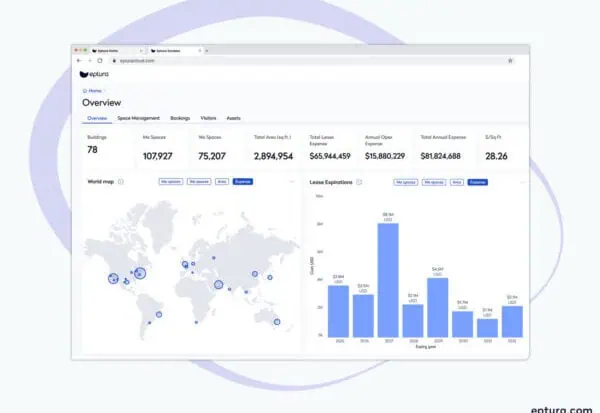Open the more options menu on World map panel
The image size is (600, 413).
click(x=292, y=181)
